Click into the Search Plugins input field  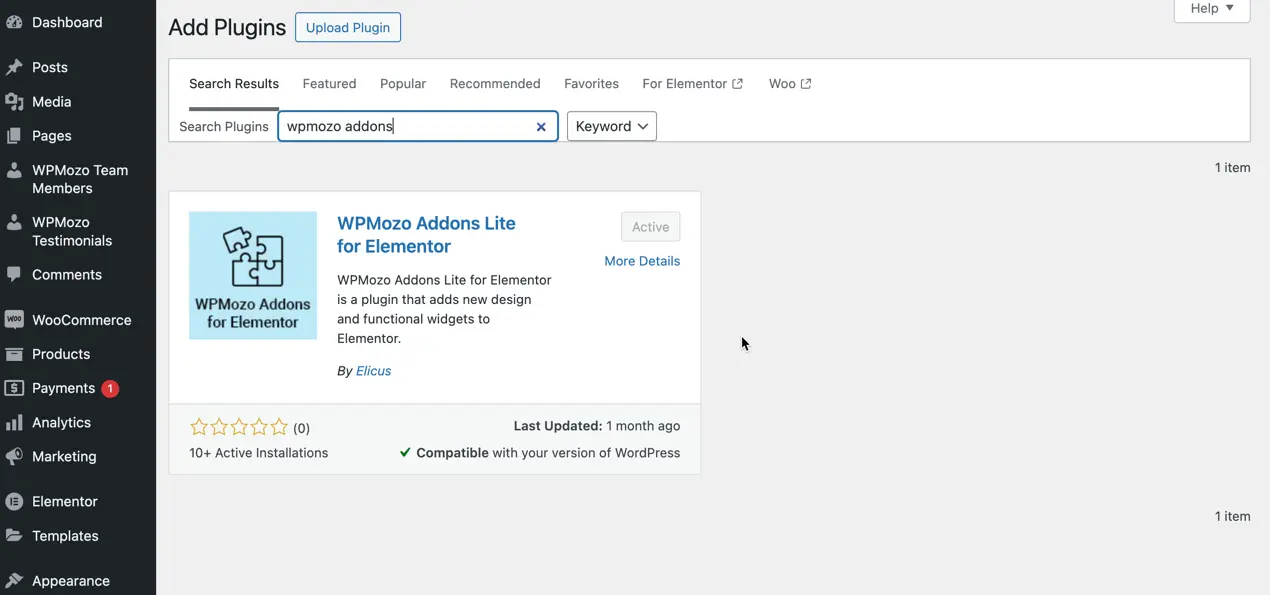pyautogui.click(x=405, y=127)
